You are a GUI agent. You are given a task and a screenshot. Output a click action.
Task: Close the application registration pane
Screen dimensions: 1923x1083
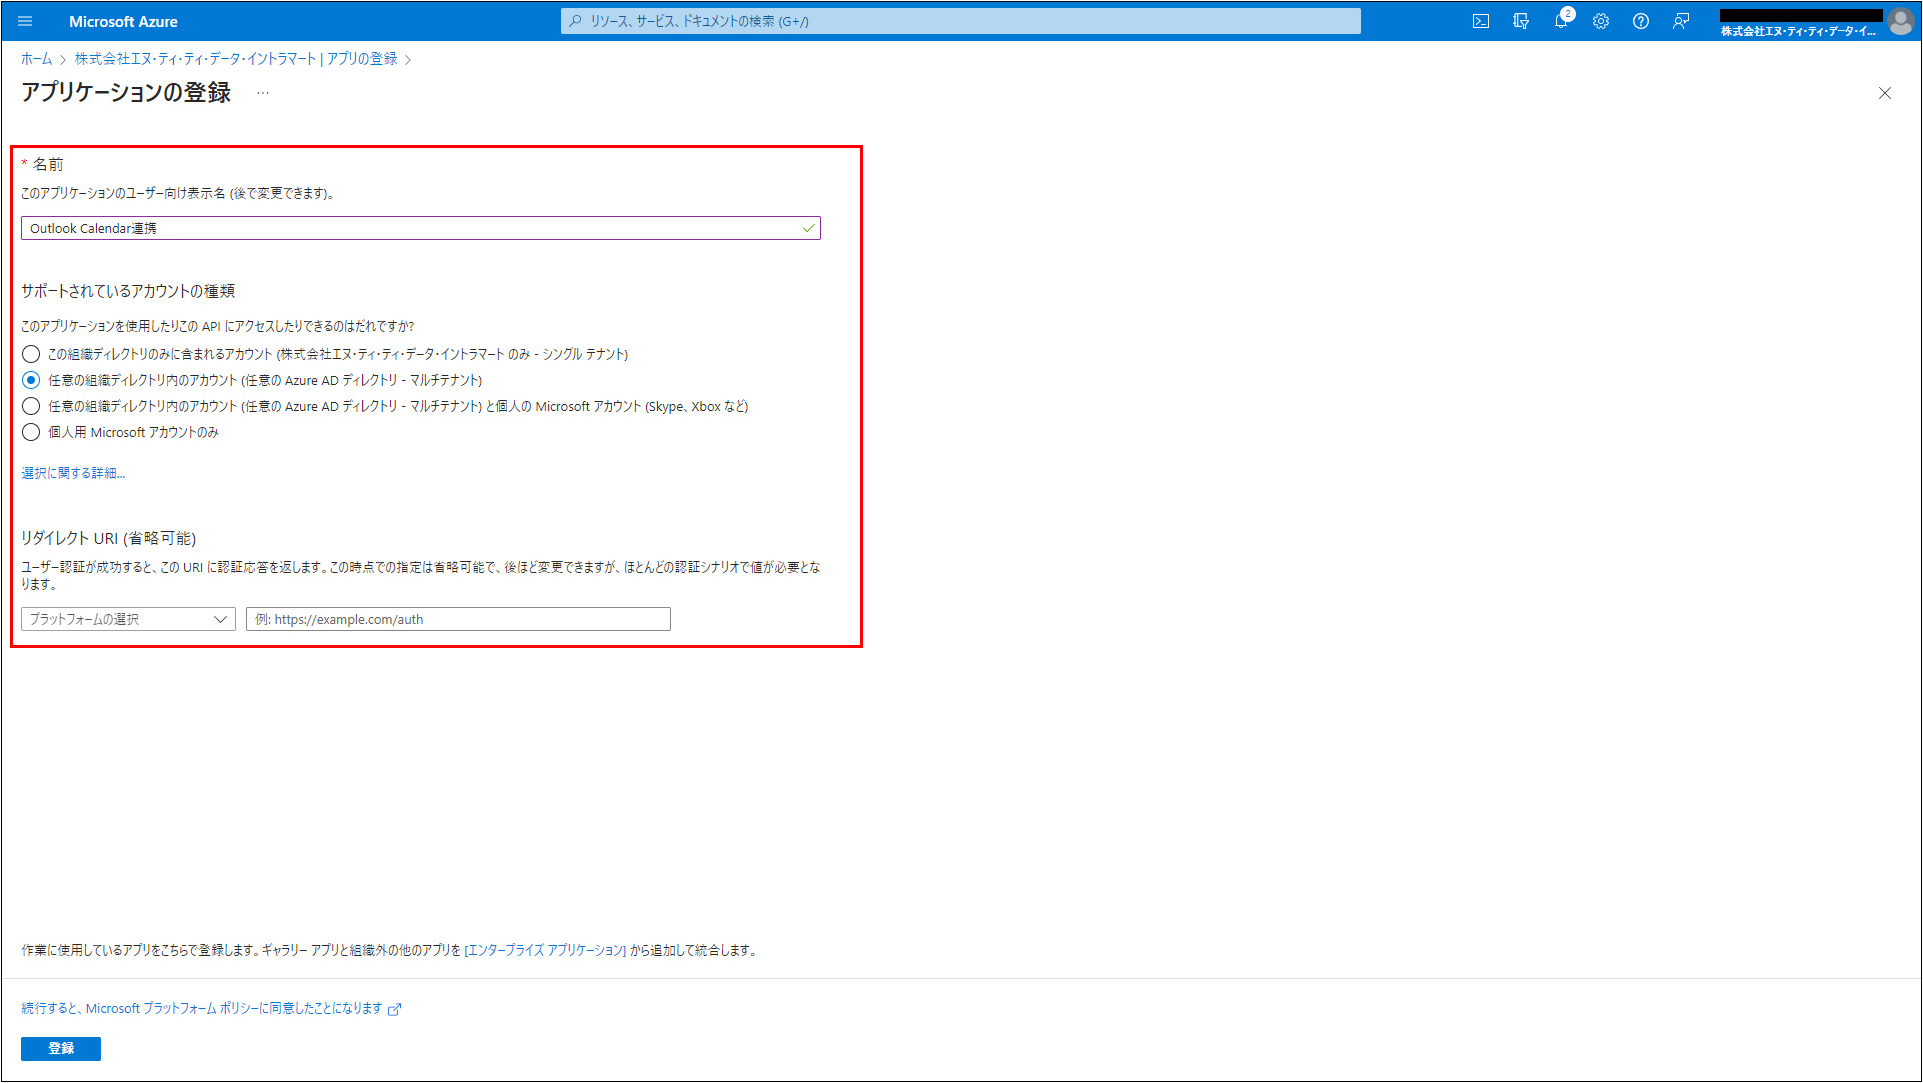tap(1885, 93)
